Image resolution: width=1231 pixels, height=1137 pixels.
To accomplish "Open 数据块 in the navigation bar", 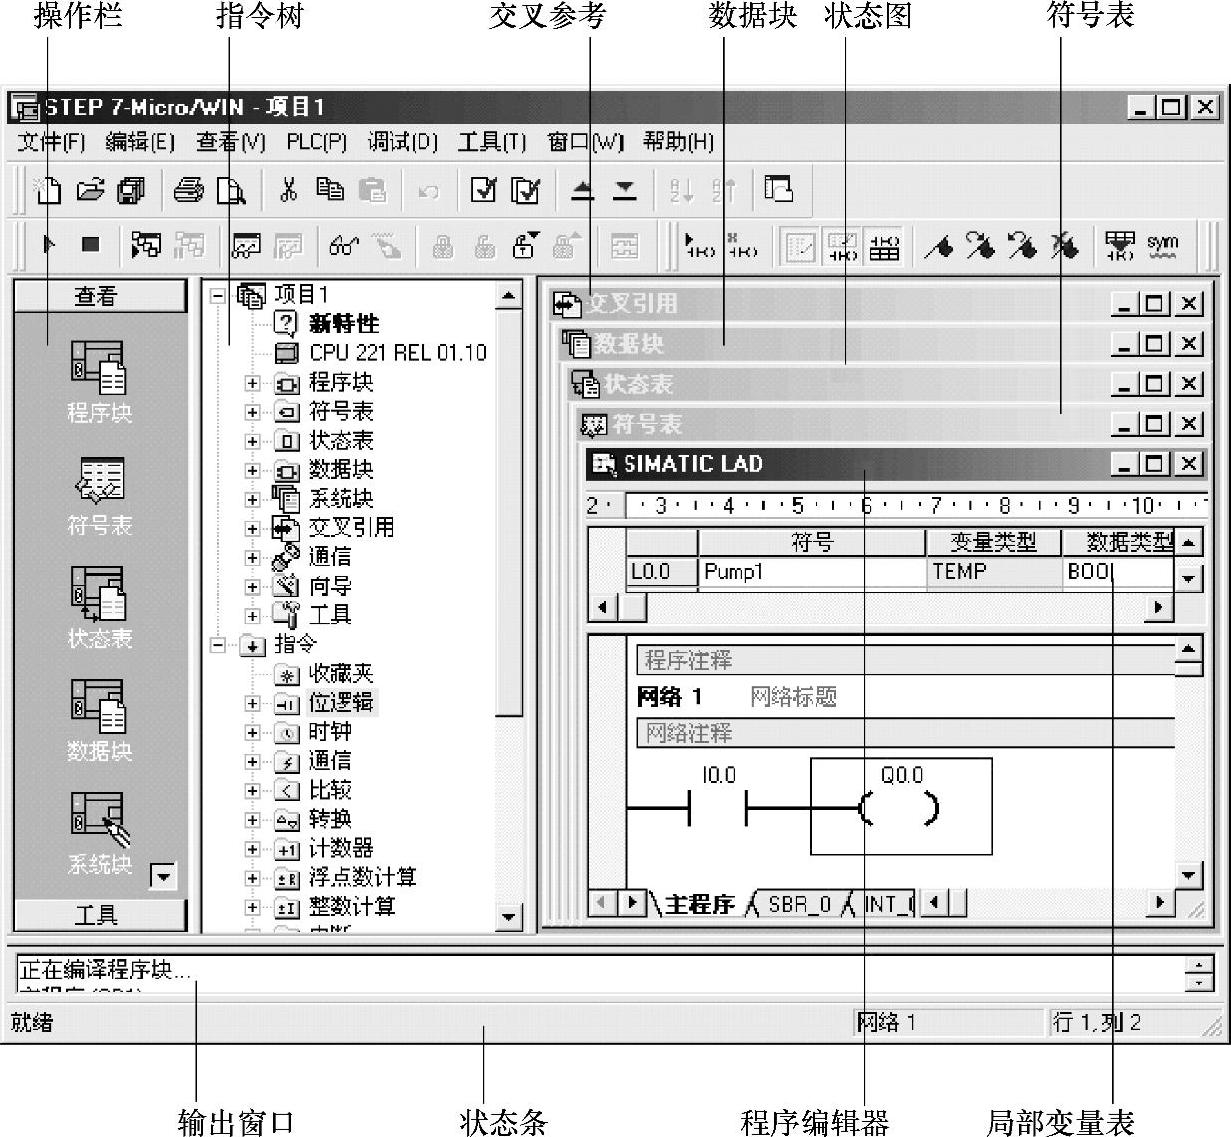I will tap(98, 720).
